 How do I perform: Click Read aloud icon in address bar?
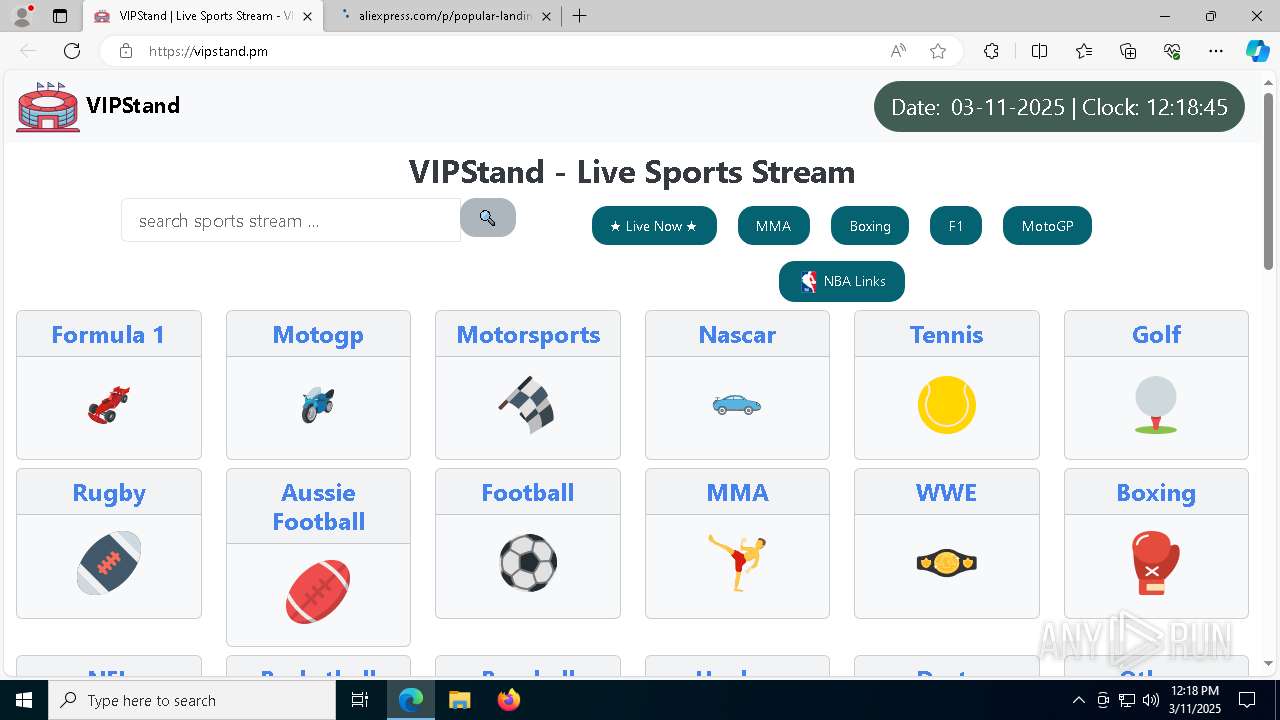tap(898, 51)
